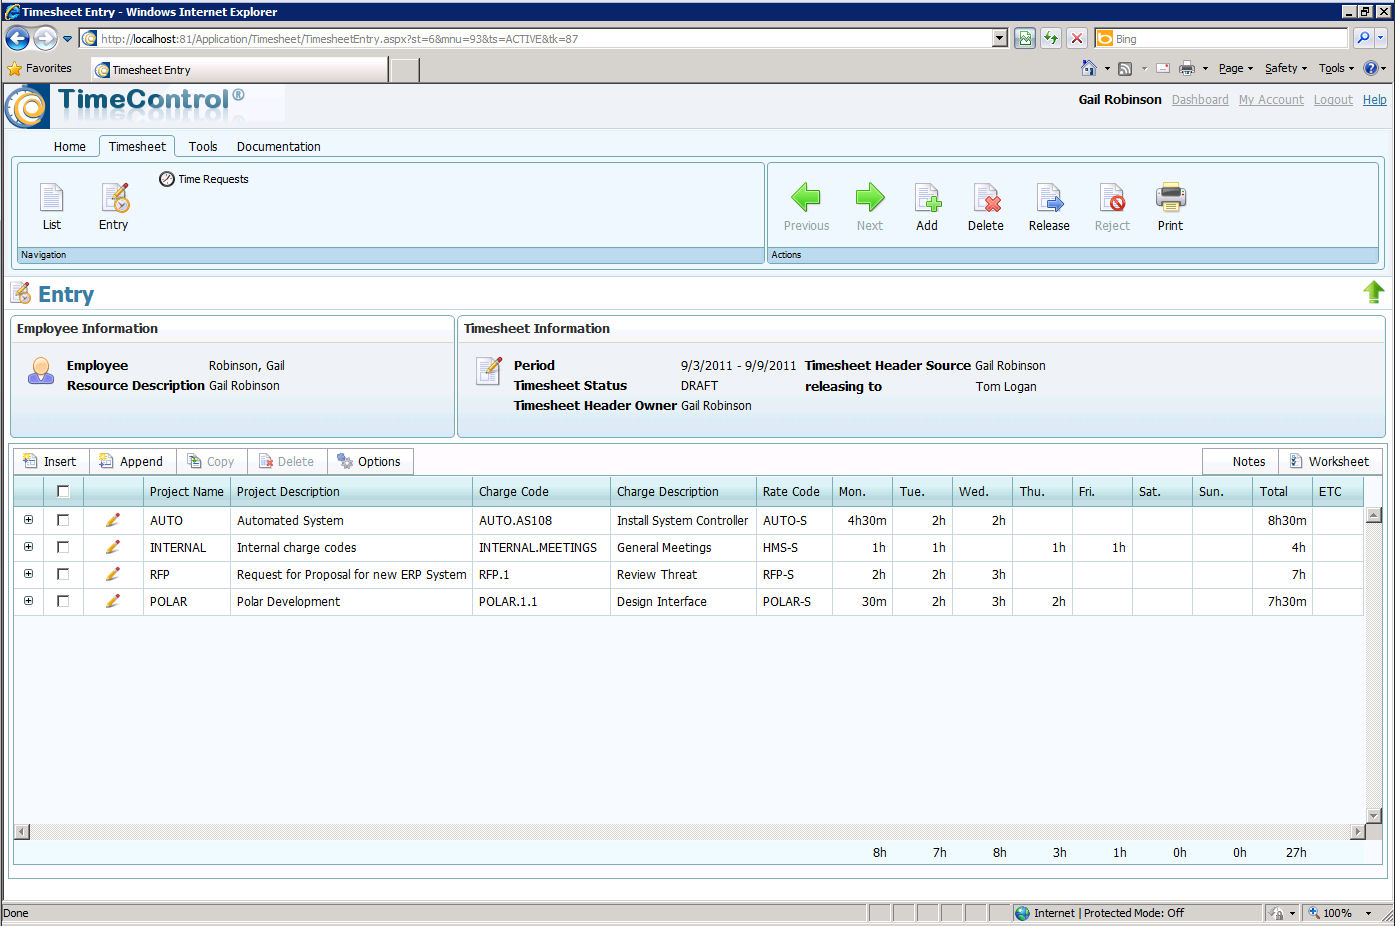The height and width of the screenshot is (926, 1395).
Task: Edit the POLAR row with pencil icon
Action: tap(112, 601)
